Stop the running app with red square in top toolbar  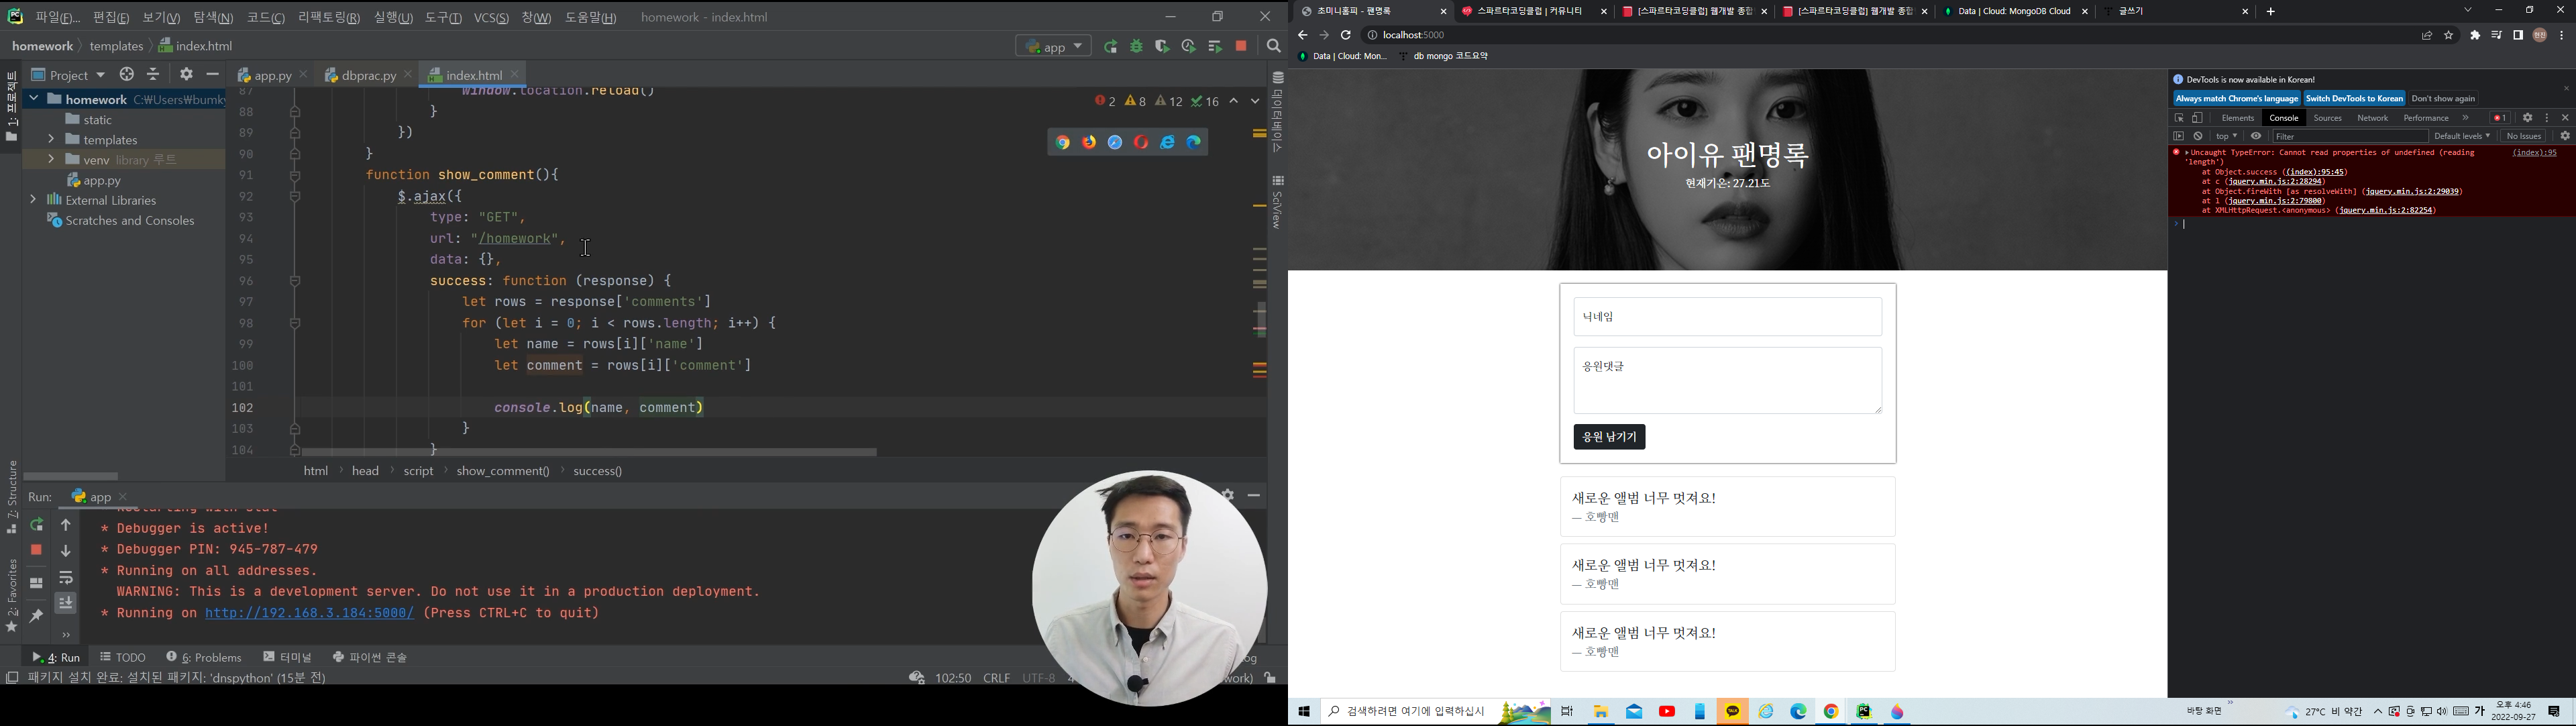(x=1242, y=47)
